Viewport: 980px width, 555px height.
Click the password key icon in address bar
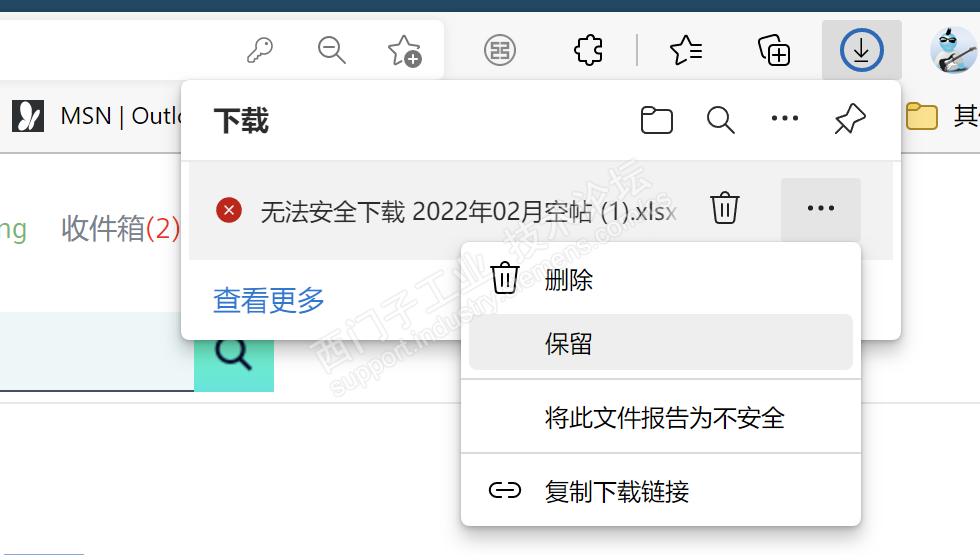pyautogui.click(x=260, y=50)
